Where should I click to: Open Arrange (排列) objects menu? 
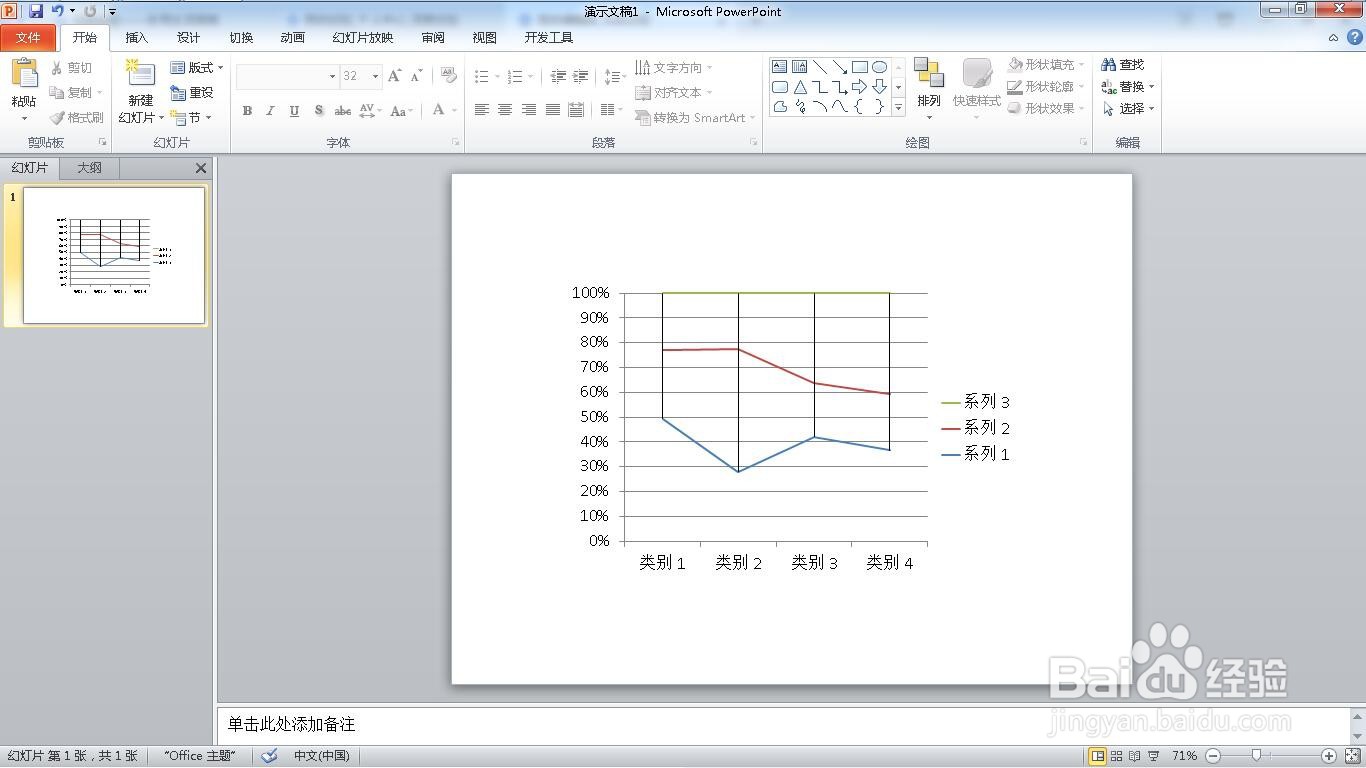coord(929,88)
